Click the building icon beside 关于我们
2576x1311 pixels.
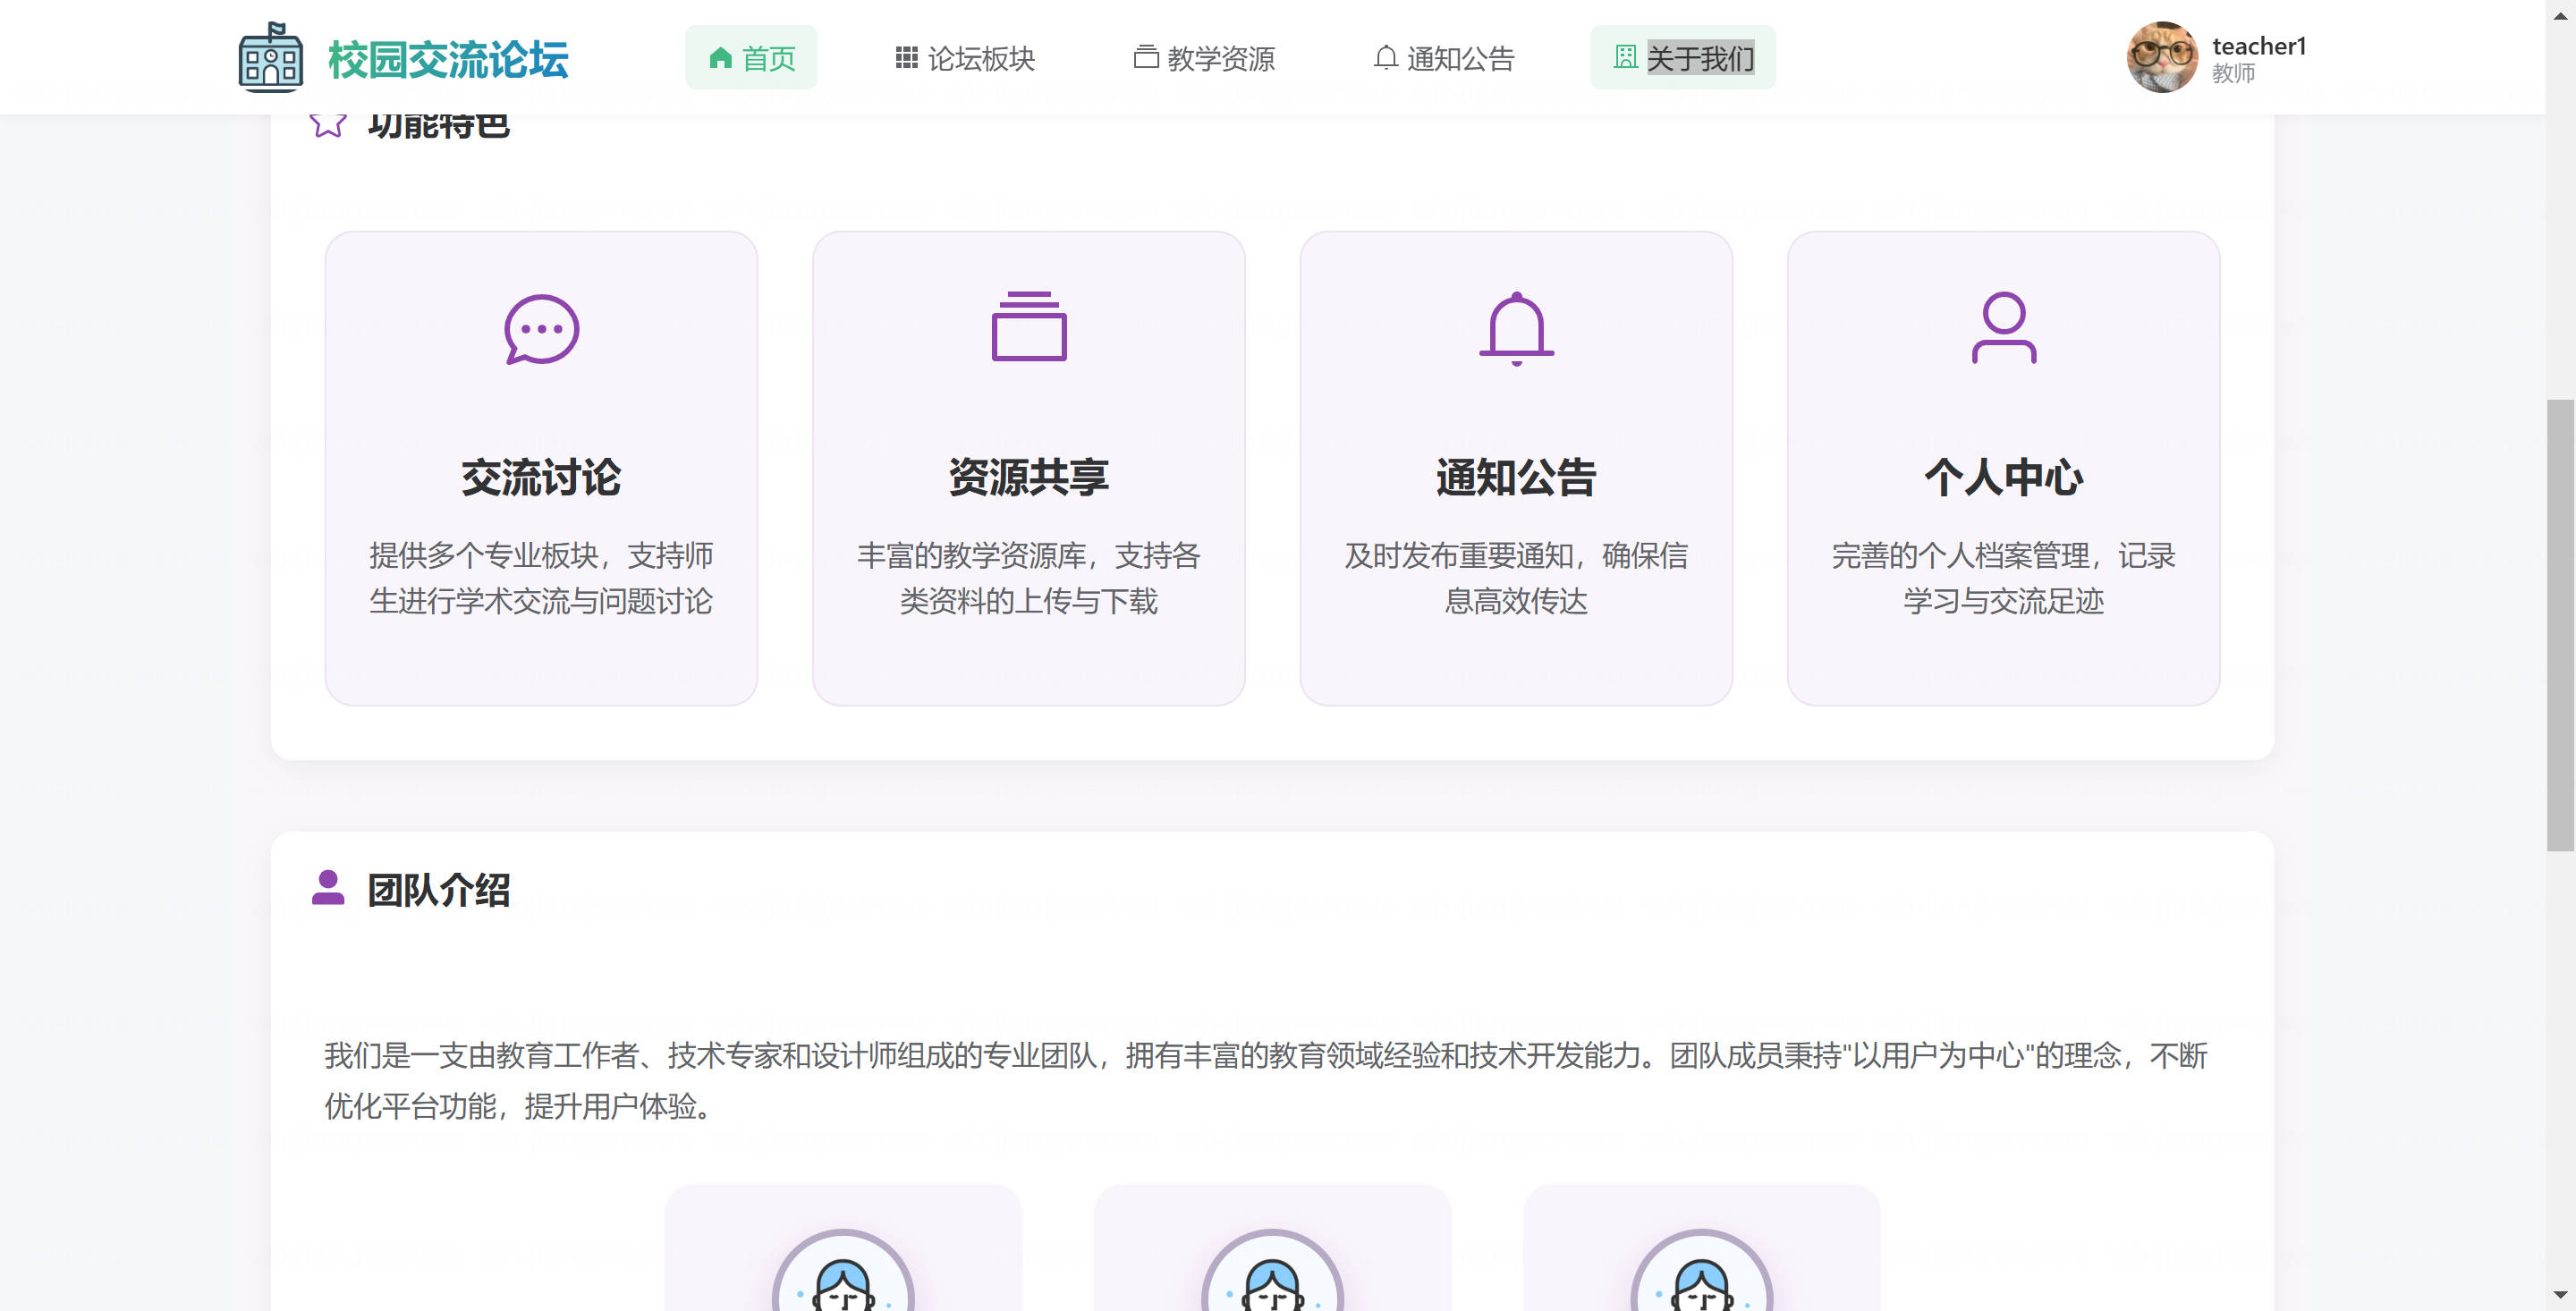1626,58
